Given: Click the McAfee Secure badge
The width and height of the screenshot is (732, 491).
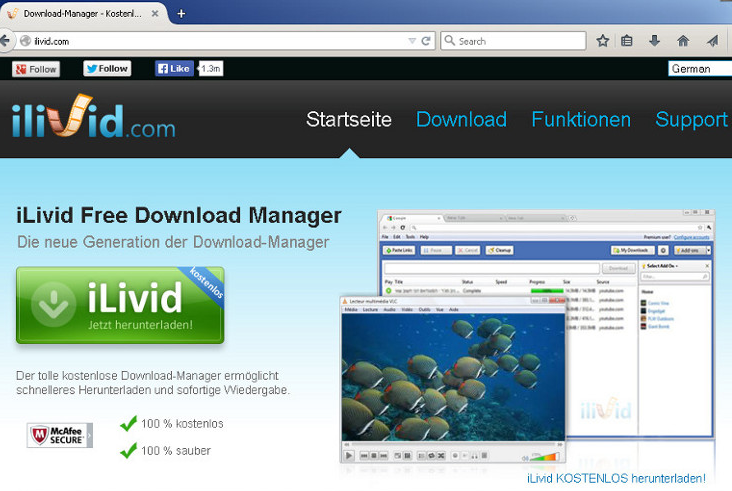Looking at the screenshot, I should pyautogui.click(x=60, y=435).
